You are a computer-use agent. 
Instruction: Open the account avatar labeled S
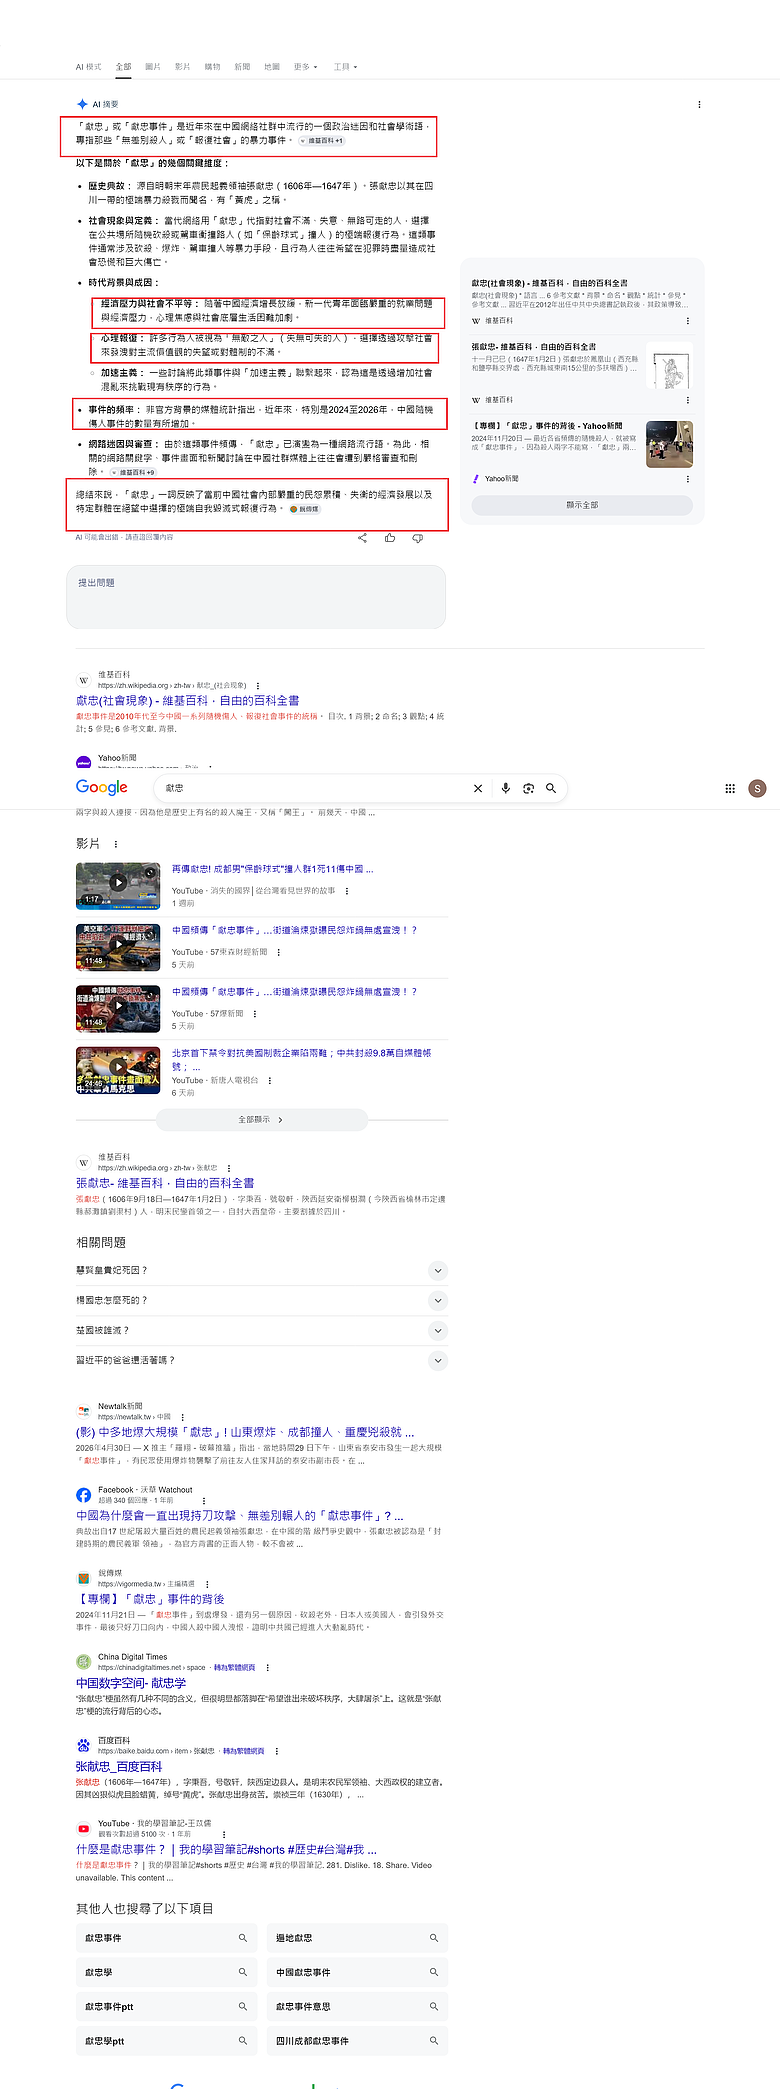coord(758,788)
